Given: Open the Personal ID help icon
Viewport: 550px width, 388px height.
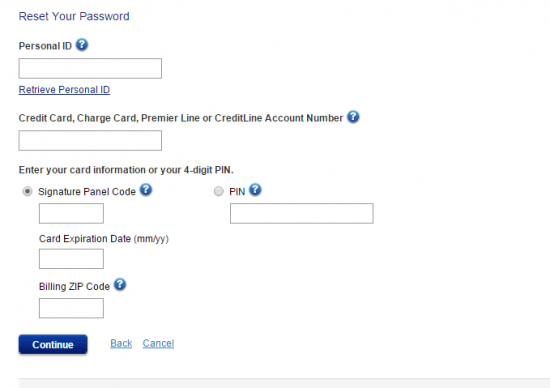Looking at the screenshot, I should (82, 45).
